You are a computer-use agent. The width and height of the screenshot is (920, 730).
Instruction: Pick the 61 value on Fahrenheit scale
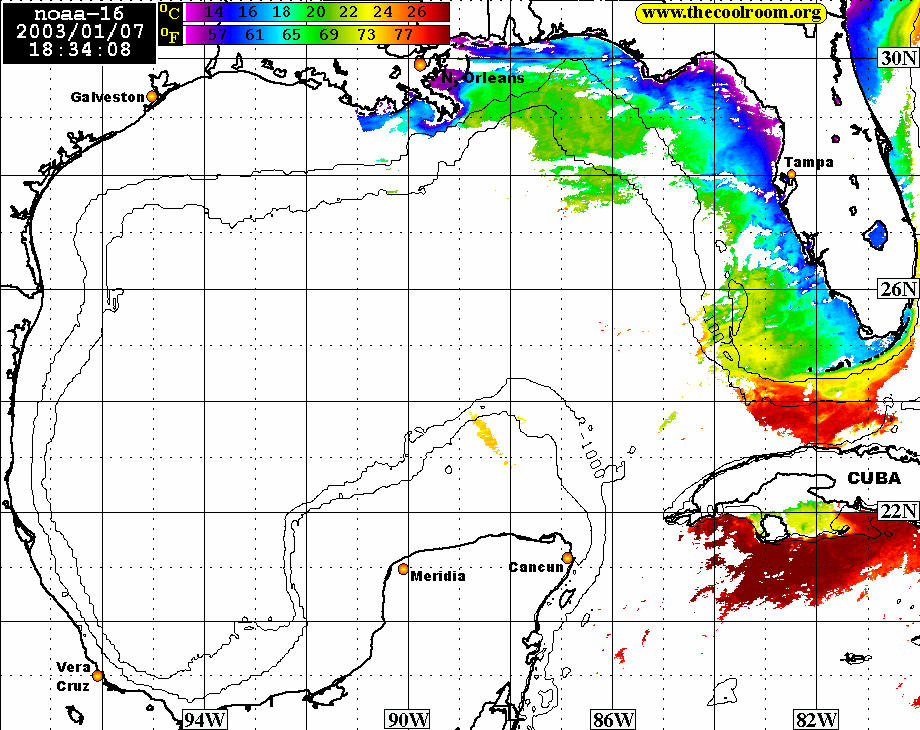tap(255, 35)
